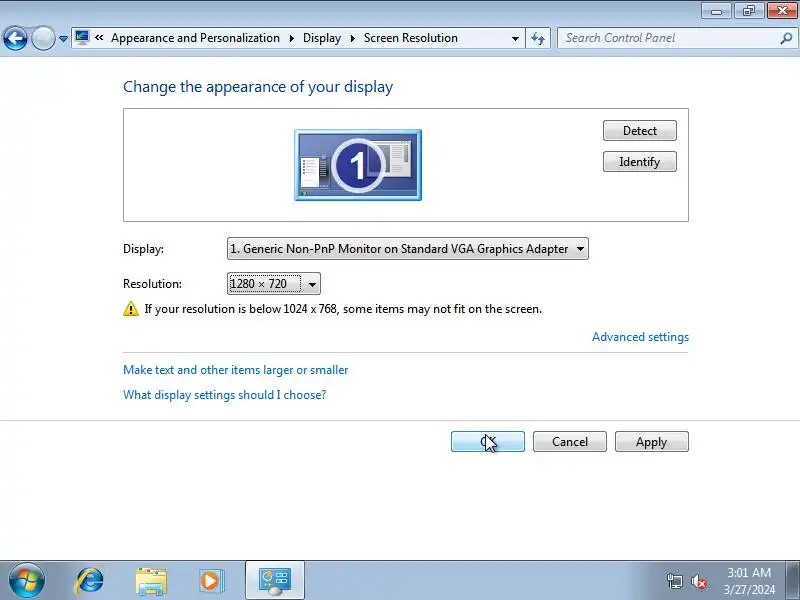Screen dimensions: 800x600
Task: Go to the Display breadcrumb
Action: pos(322,38)
